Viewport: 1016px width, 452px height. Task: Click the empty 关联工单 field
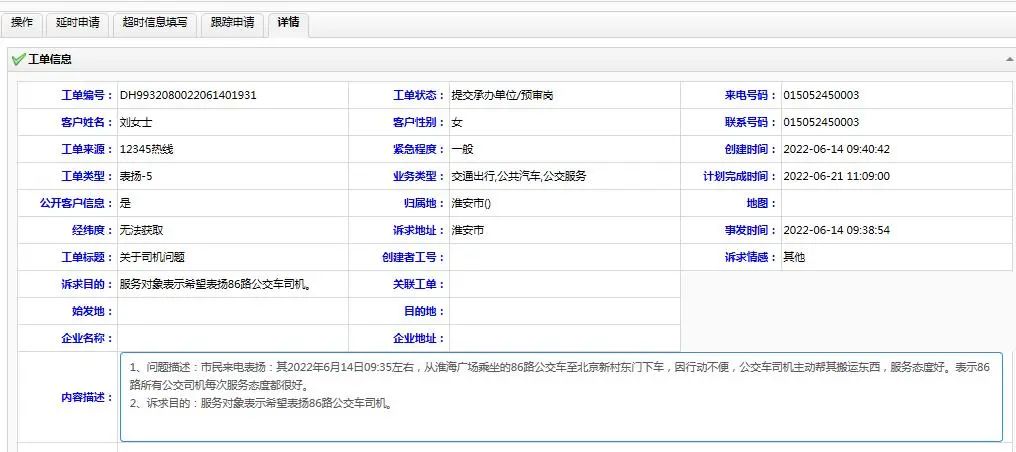coord(564,284)
